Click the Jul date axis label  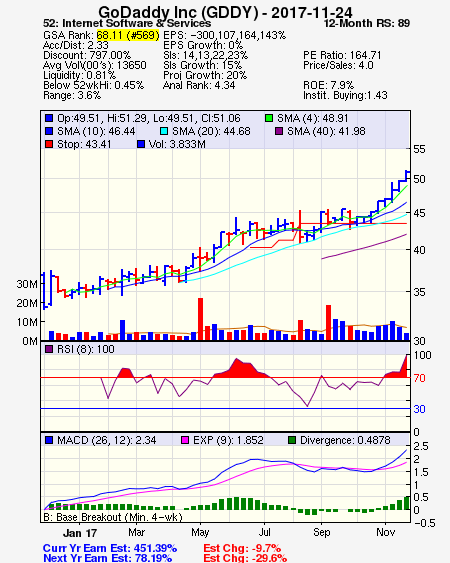265,532
